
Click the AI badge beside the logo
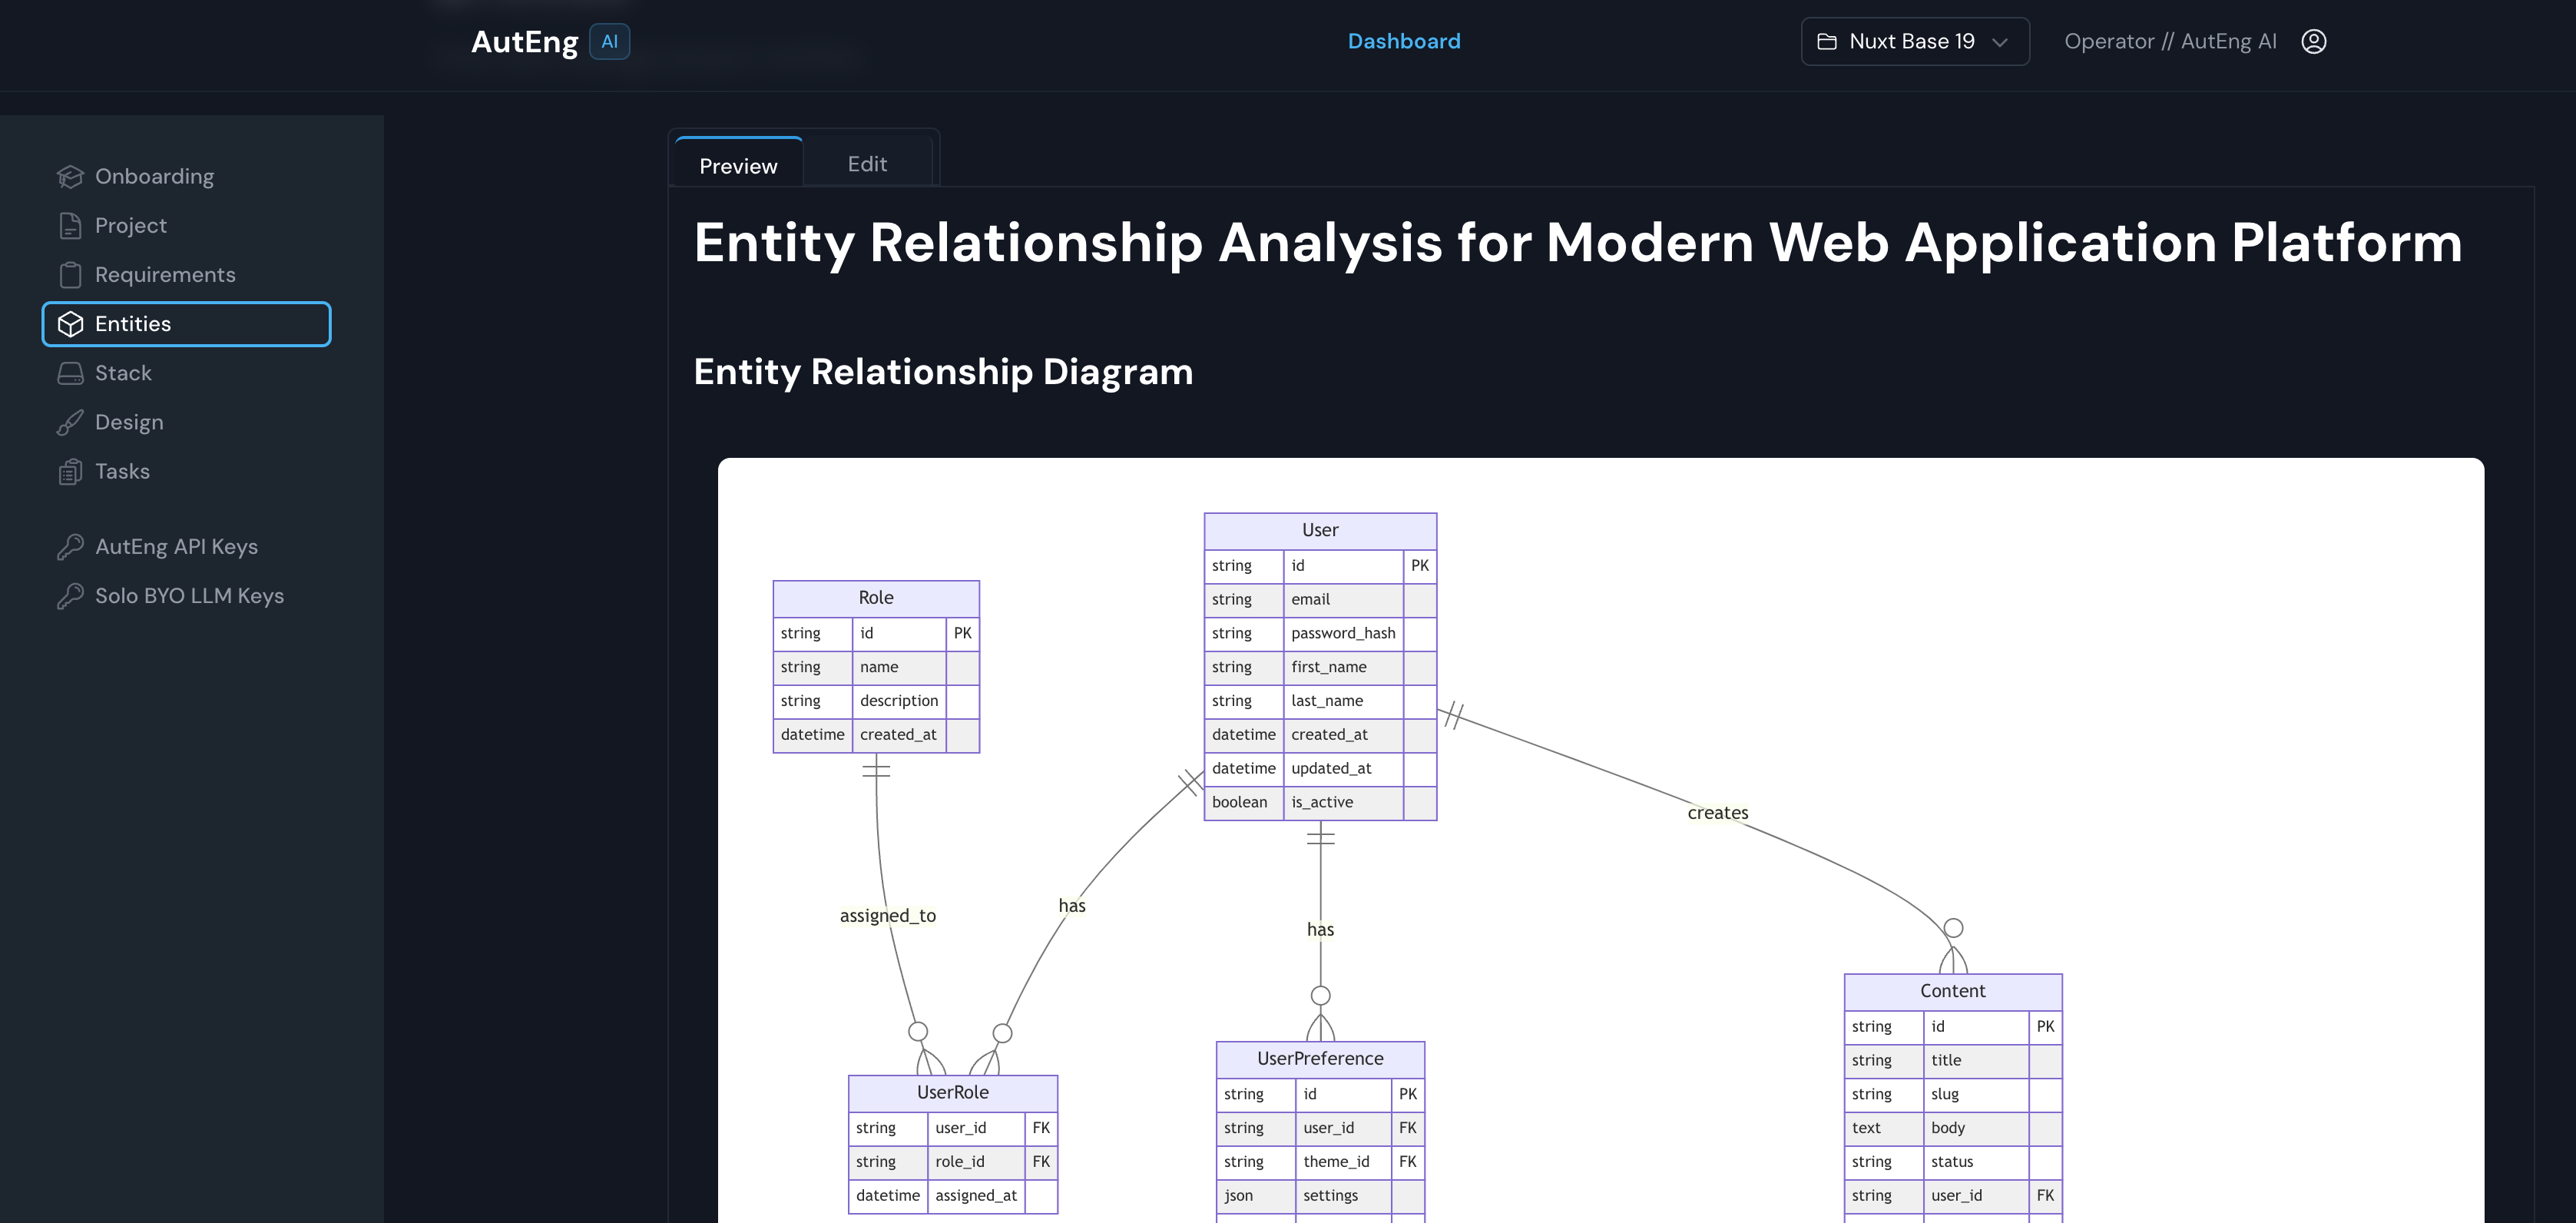(x=609, y=41)
